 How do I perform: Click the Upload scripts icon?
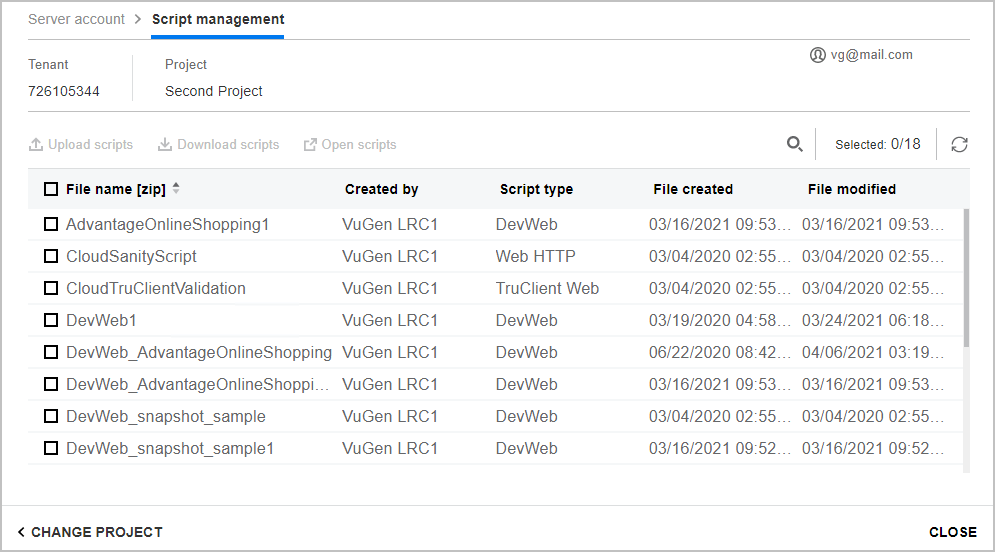pyautogui.click(x=37, y=145)
